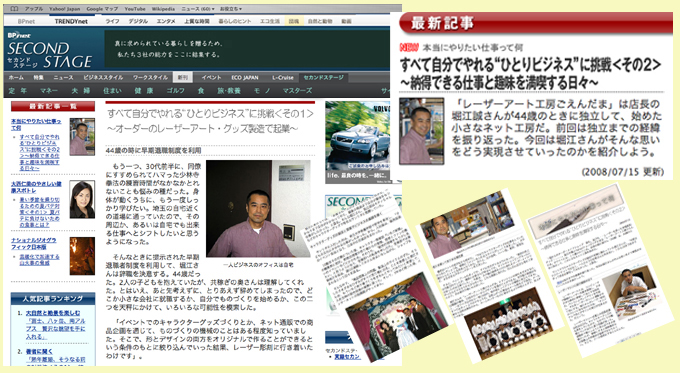The image size is (680, 373).
Task: Open the 大自然と絶景を楽しむ ranking link
Action: point(52,313)
